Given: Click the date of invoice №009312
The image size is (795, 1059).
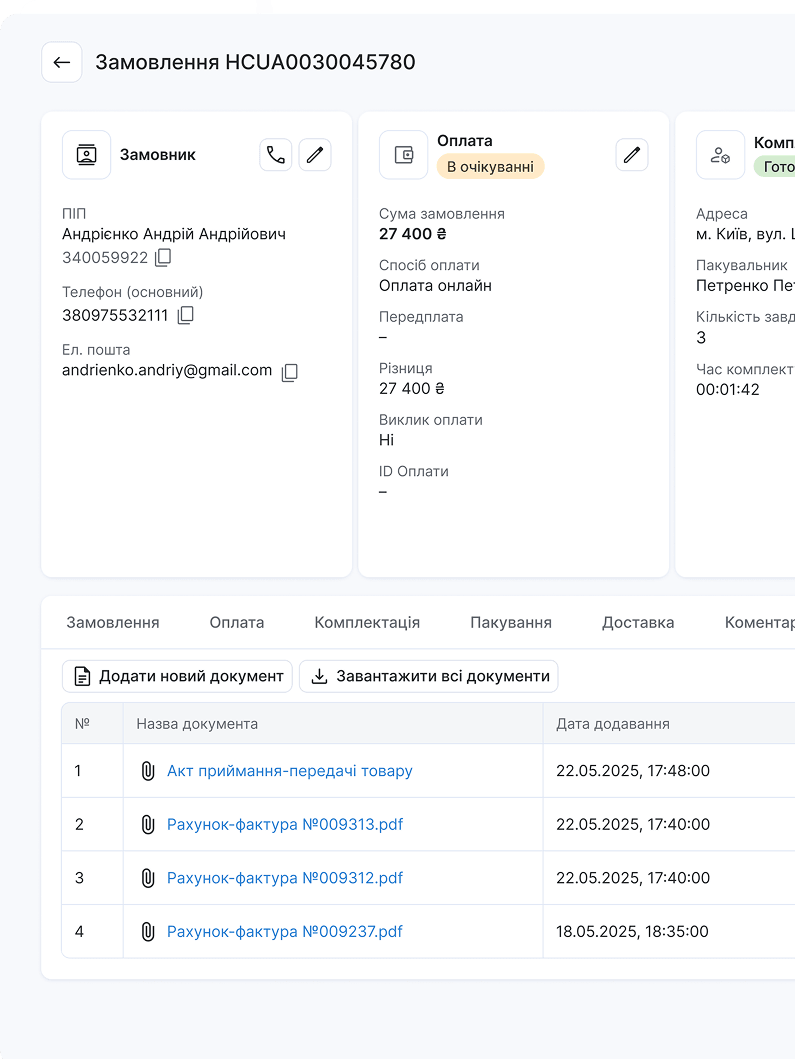Looking at the screenshot, I should 633,878.
